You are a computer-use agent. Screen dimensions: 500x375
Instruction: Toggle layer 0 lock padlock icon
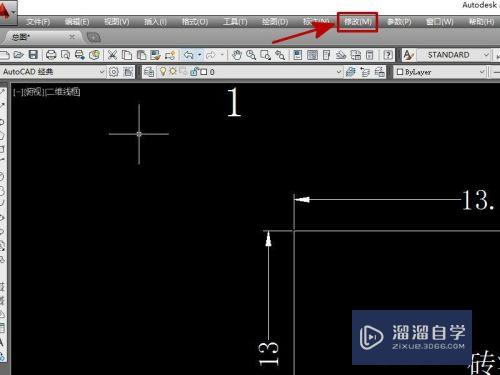point(194,71)
